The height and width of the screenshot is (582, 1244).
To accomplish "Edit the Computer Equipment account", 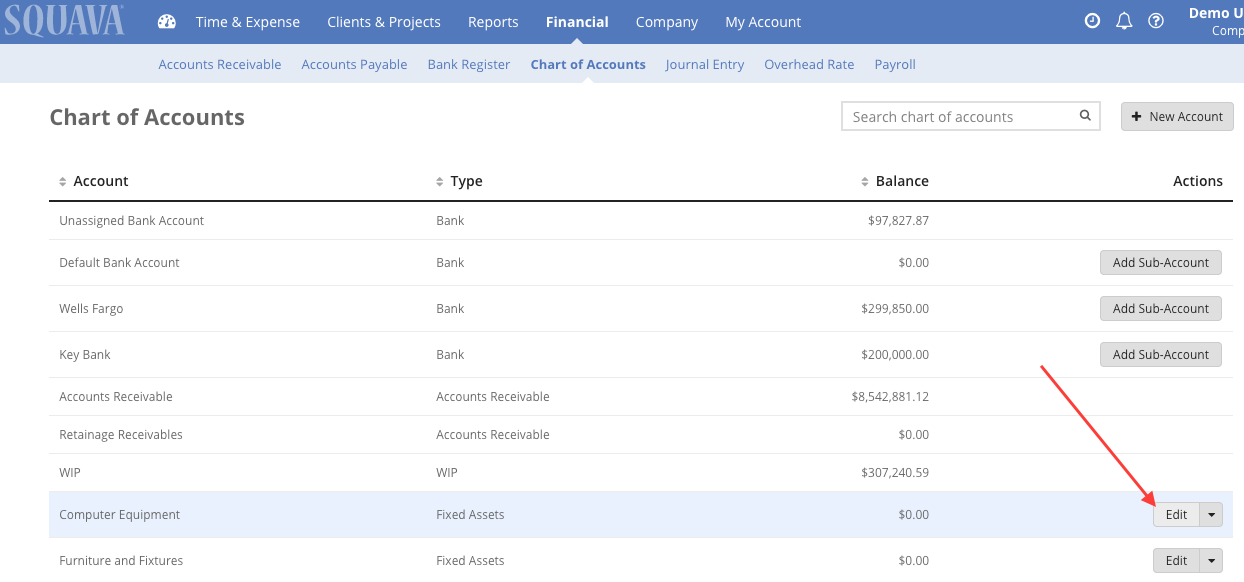I will point(1174,514).
